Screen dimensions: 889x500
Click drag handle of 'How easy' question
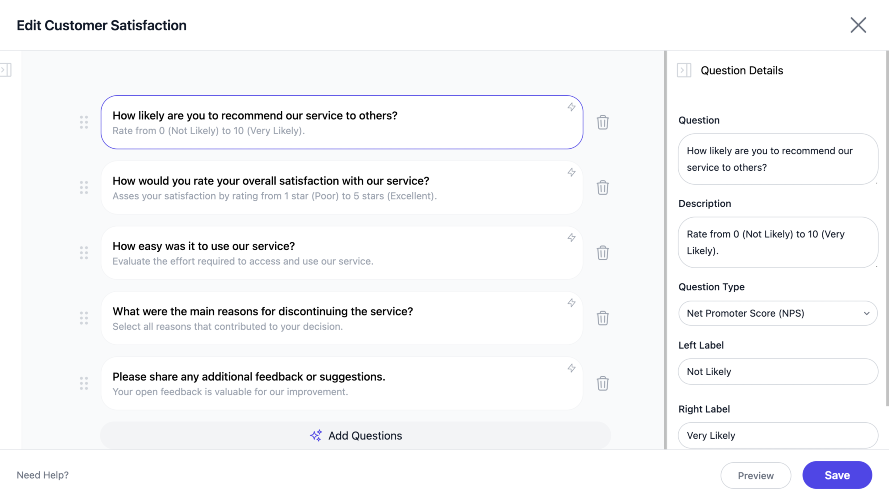pyautogui.click(x=84, y=253)
